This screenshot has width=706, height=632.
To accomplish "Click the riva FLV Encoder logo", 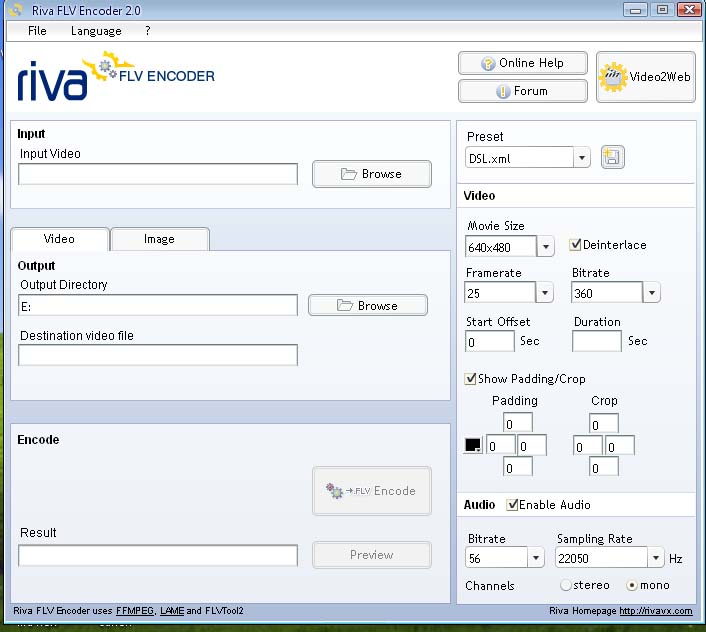I will pyautogui.click(x=116, y=77).
